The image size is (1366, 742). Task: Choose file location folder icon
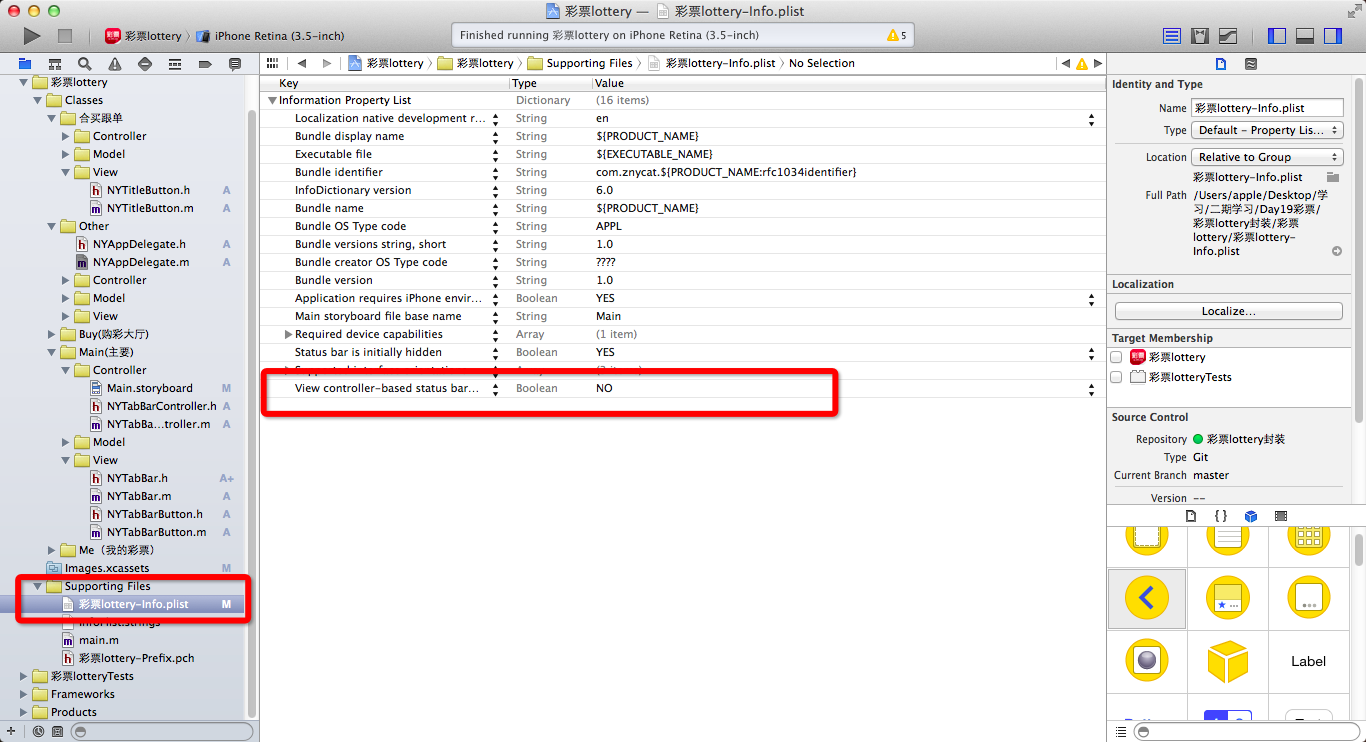click(1333, 177)
